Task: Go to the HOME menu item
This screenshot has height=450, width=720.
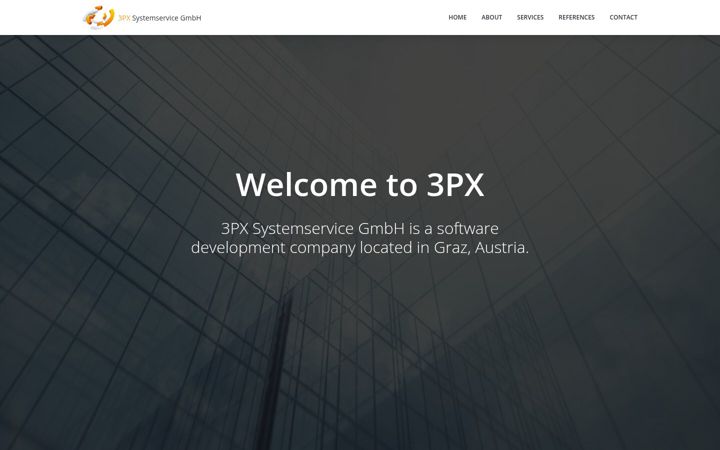Action: pos(457,17)
